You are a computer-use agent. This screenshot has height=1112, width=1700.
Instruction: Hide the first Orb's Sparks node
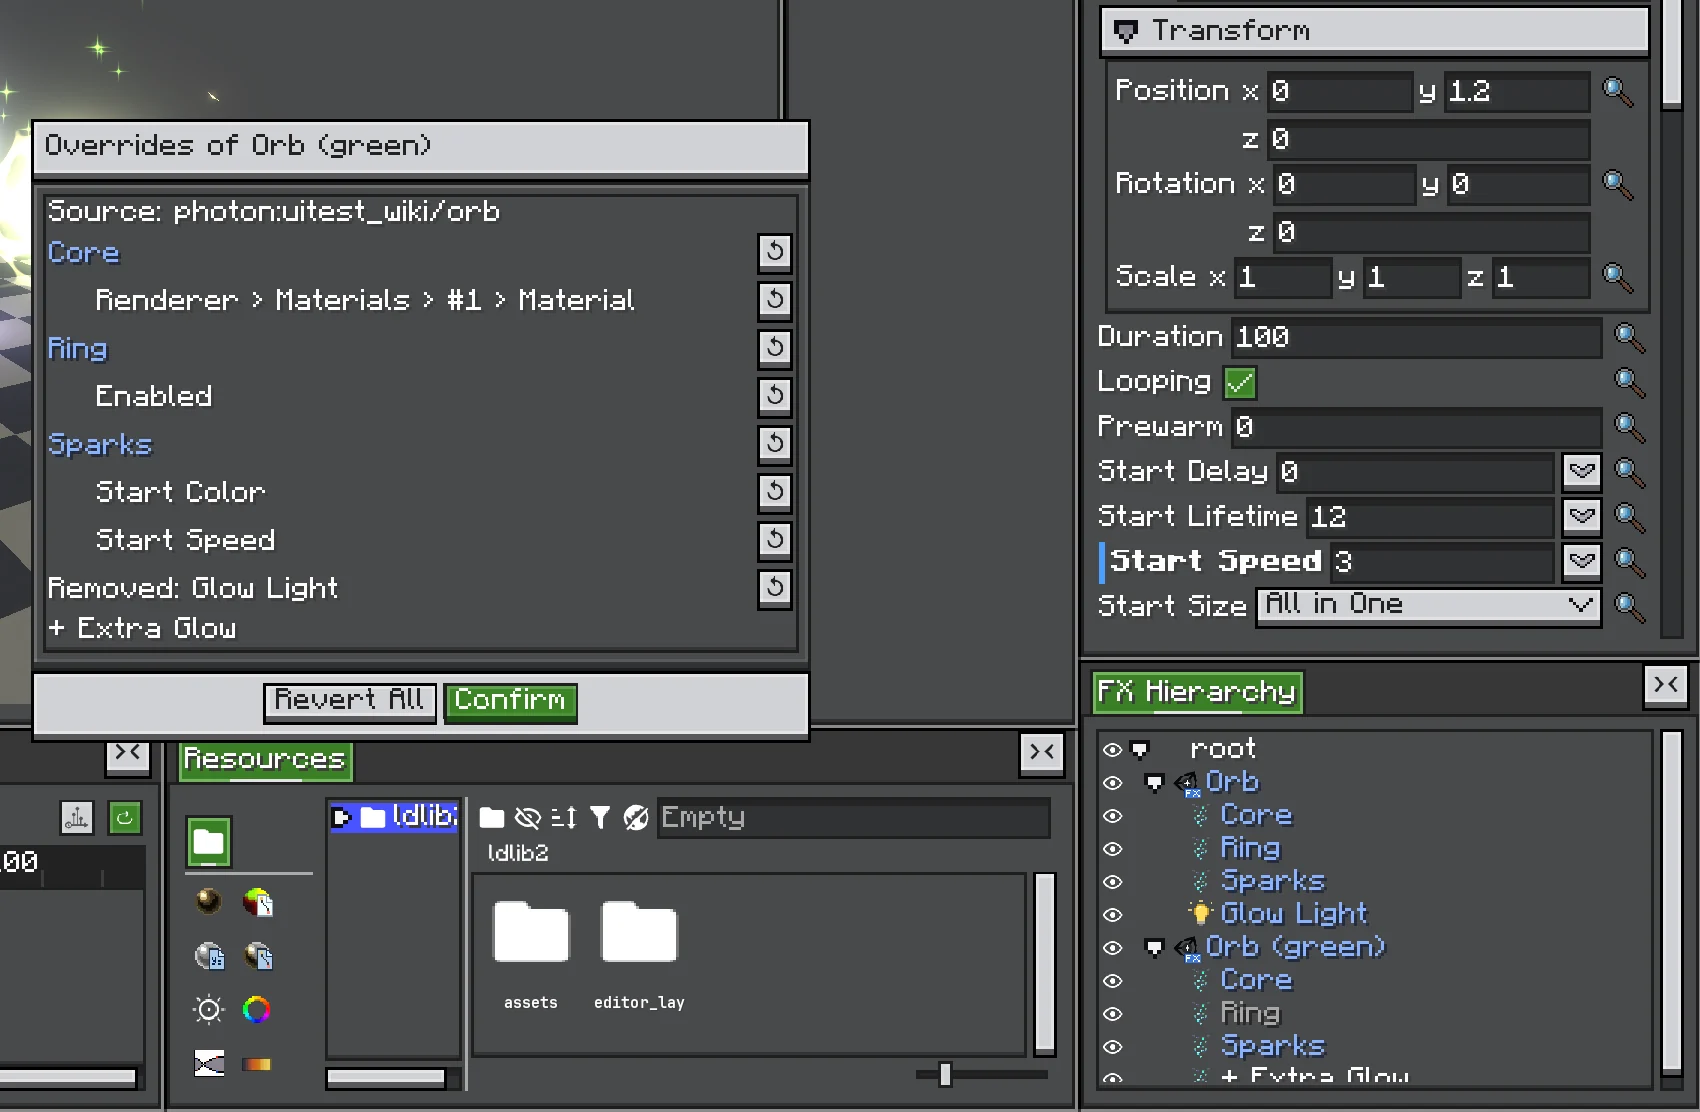[x=1112, y=881]
